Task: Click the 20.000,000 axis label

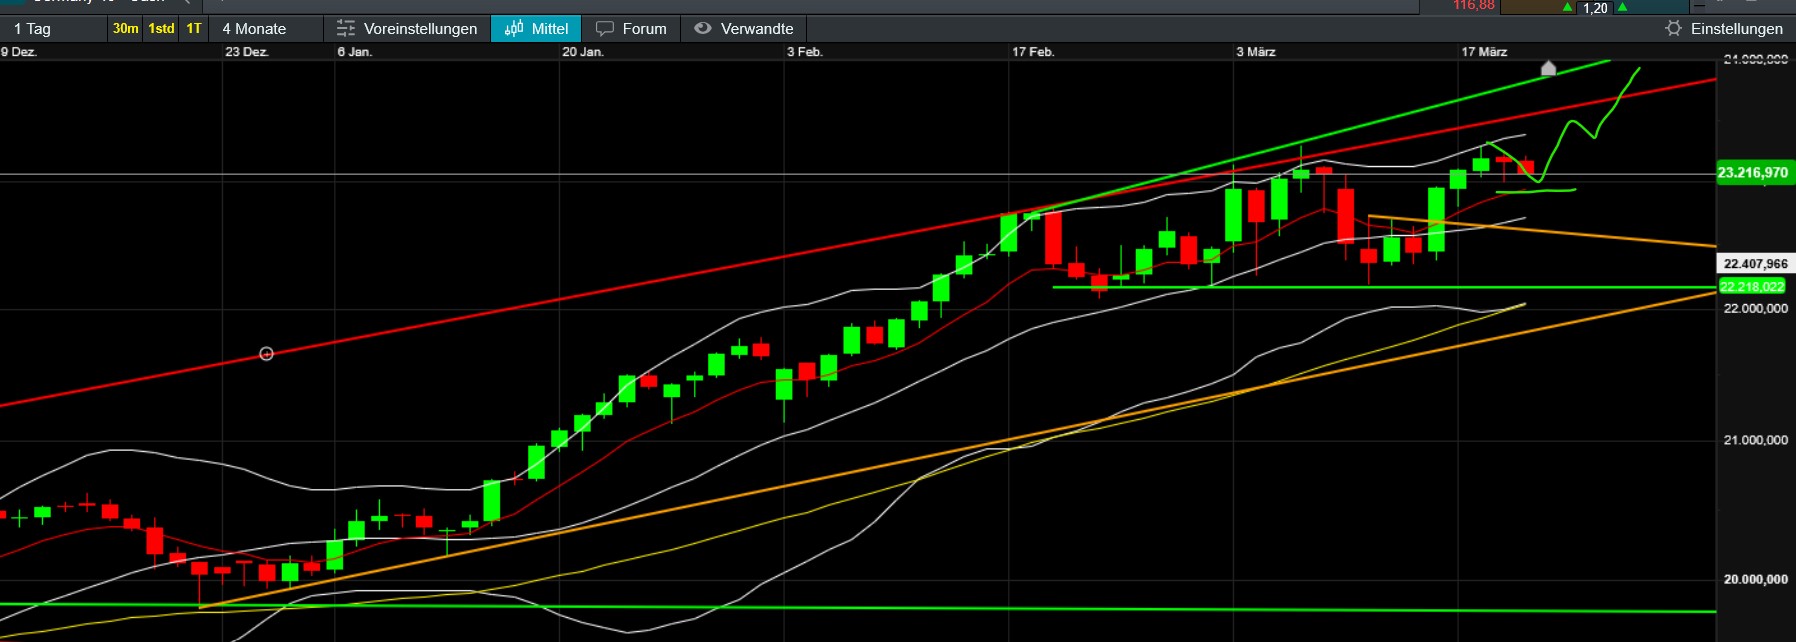Action: 1755,579
